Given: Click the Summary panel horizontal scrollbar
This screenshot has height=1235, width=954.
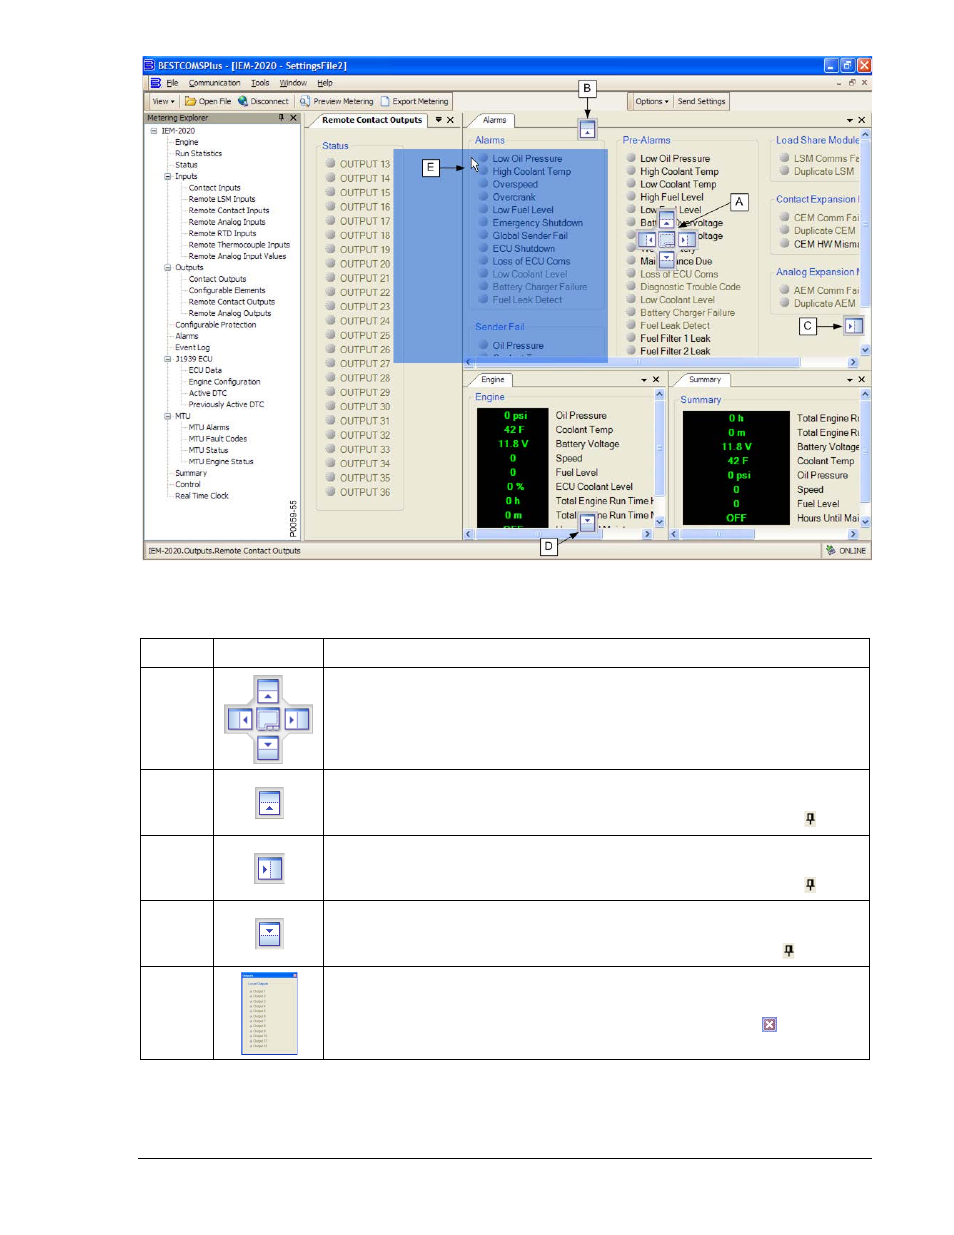Looking at the screenshot, I should pos(764,534).
